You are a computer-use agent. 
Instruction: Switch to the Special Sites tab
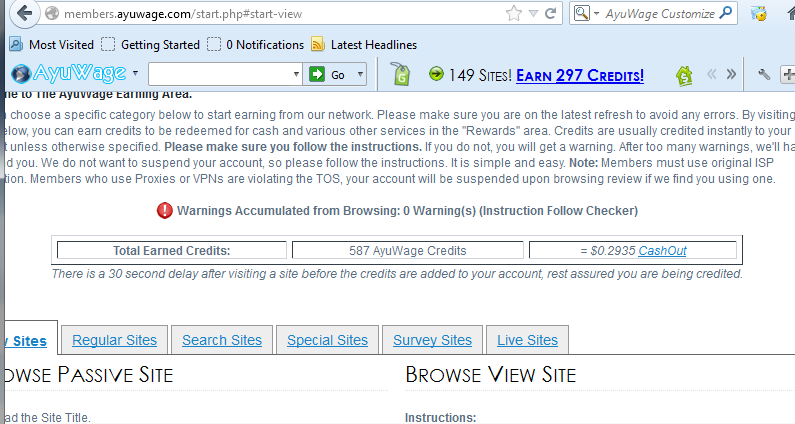(x=328, y=340)
